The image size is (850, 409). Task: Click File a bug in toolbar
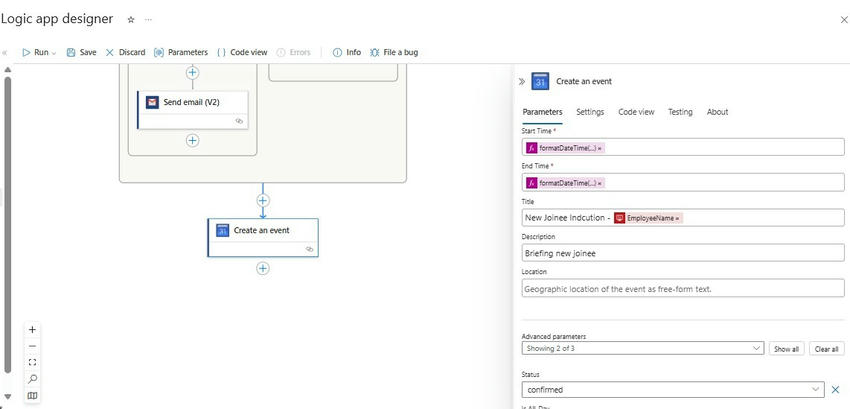coord(394,52)
